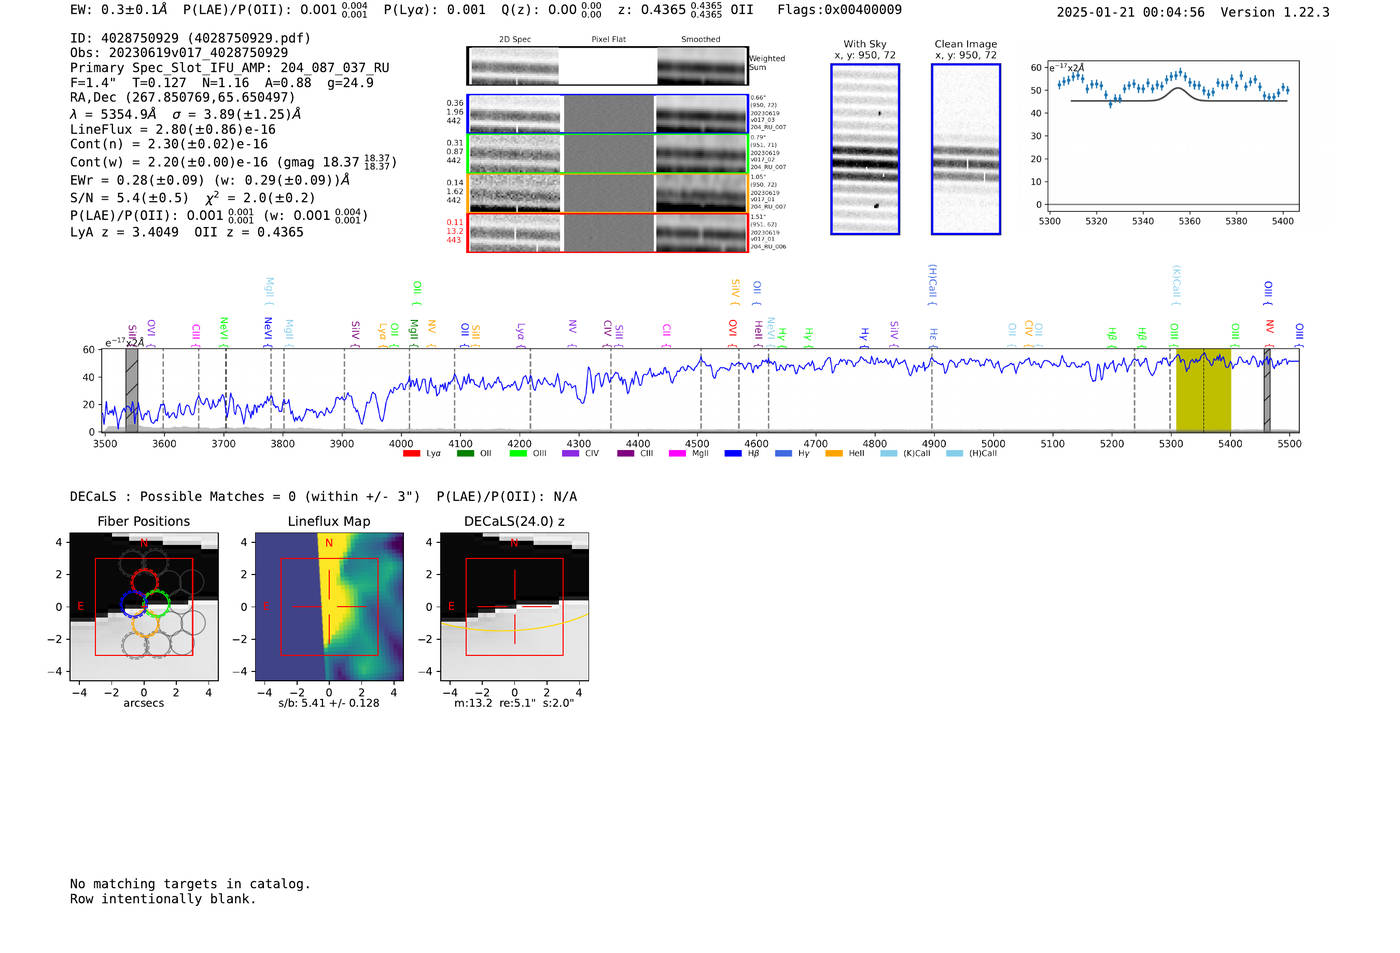Select the 2025-01-21 00:04:56 timestamp
Screen dimensions: 1400x953
(x=1131, y=12)
